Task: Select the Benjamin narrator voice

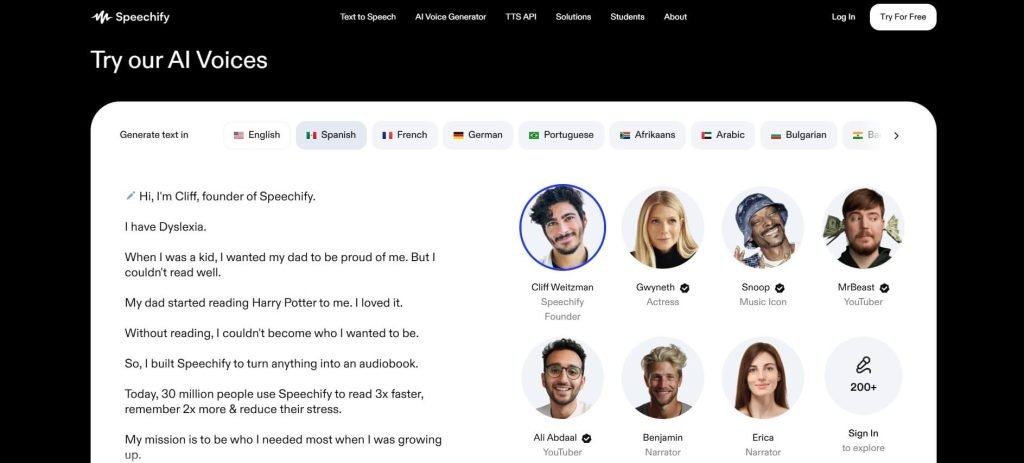Action: pos(662,378)
